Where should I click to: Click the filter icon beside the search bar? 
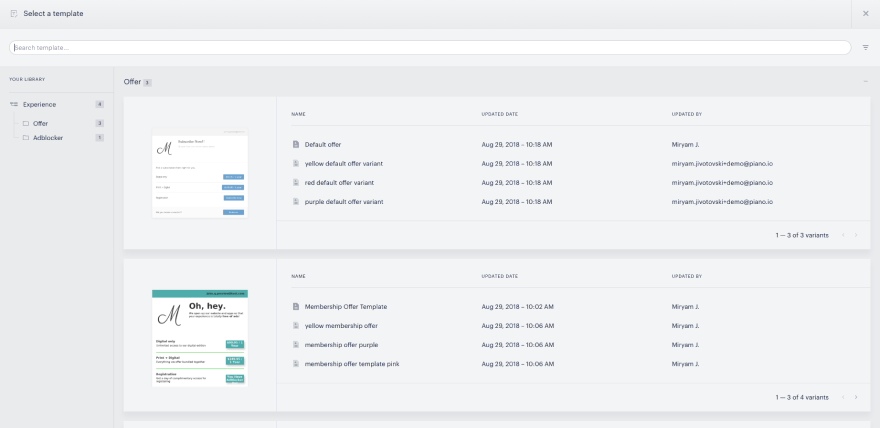(865, 48)
